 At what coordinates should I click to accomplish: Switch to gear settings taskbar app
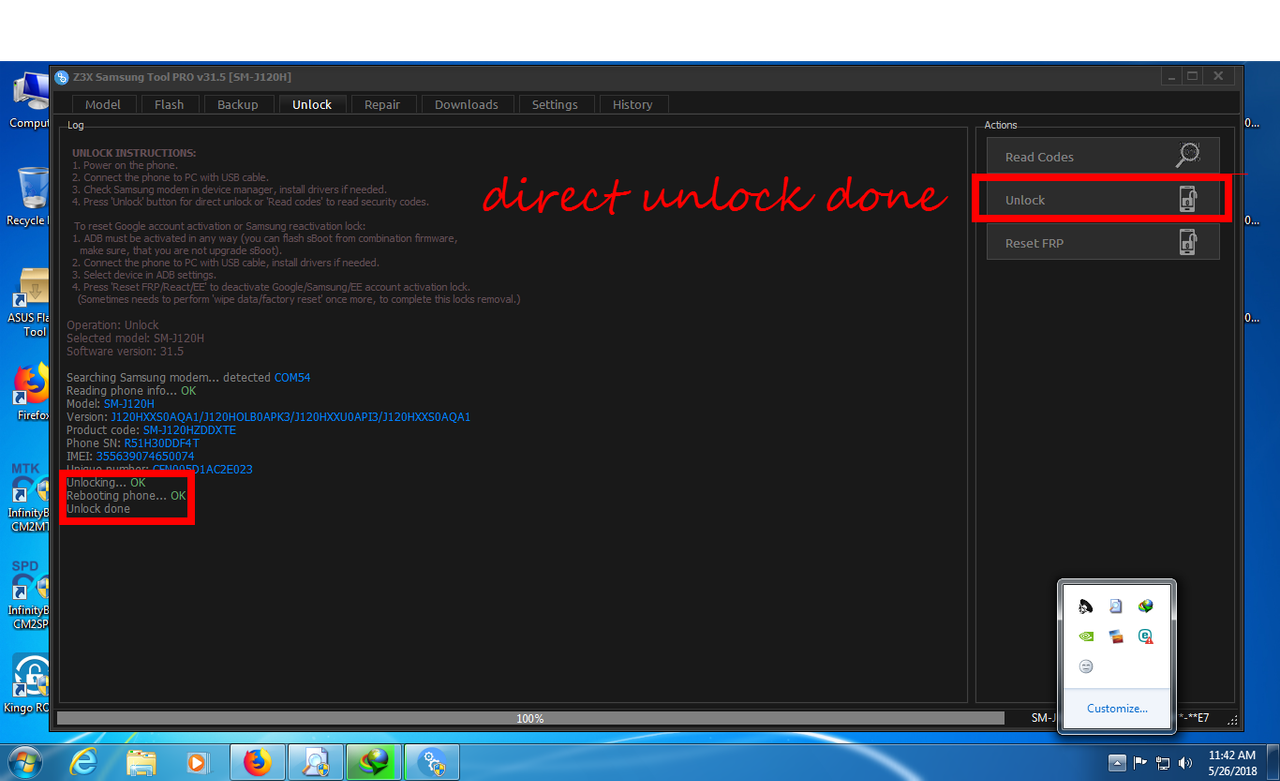[x=432, y=762]
